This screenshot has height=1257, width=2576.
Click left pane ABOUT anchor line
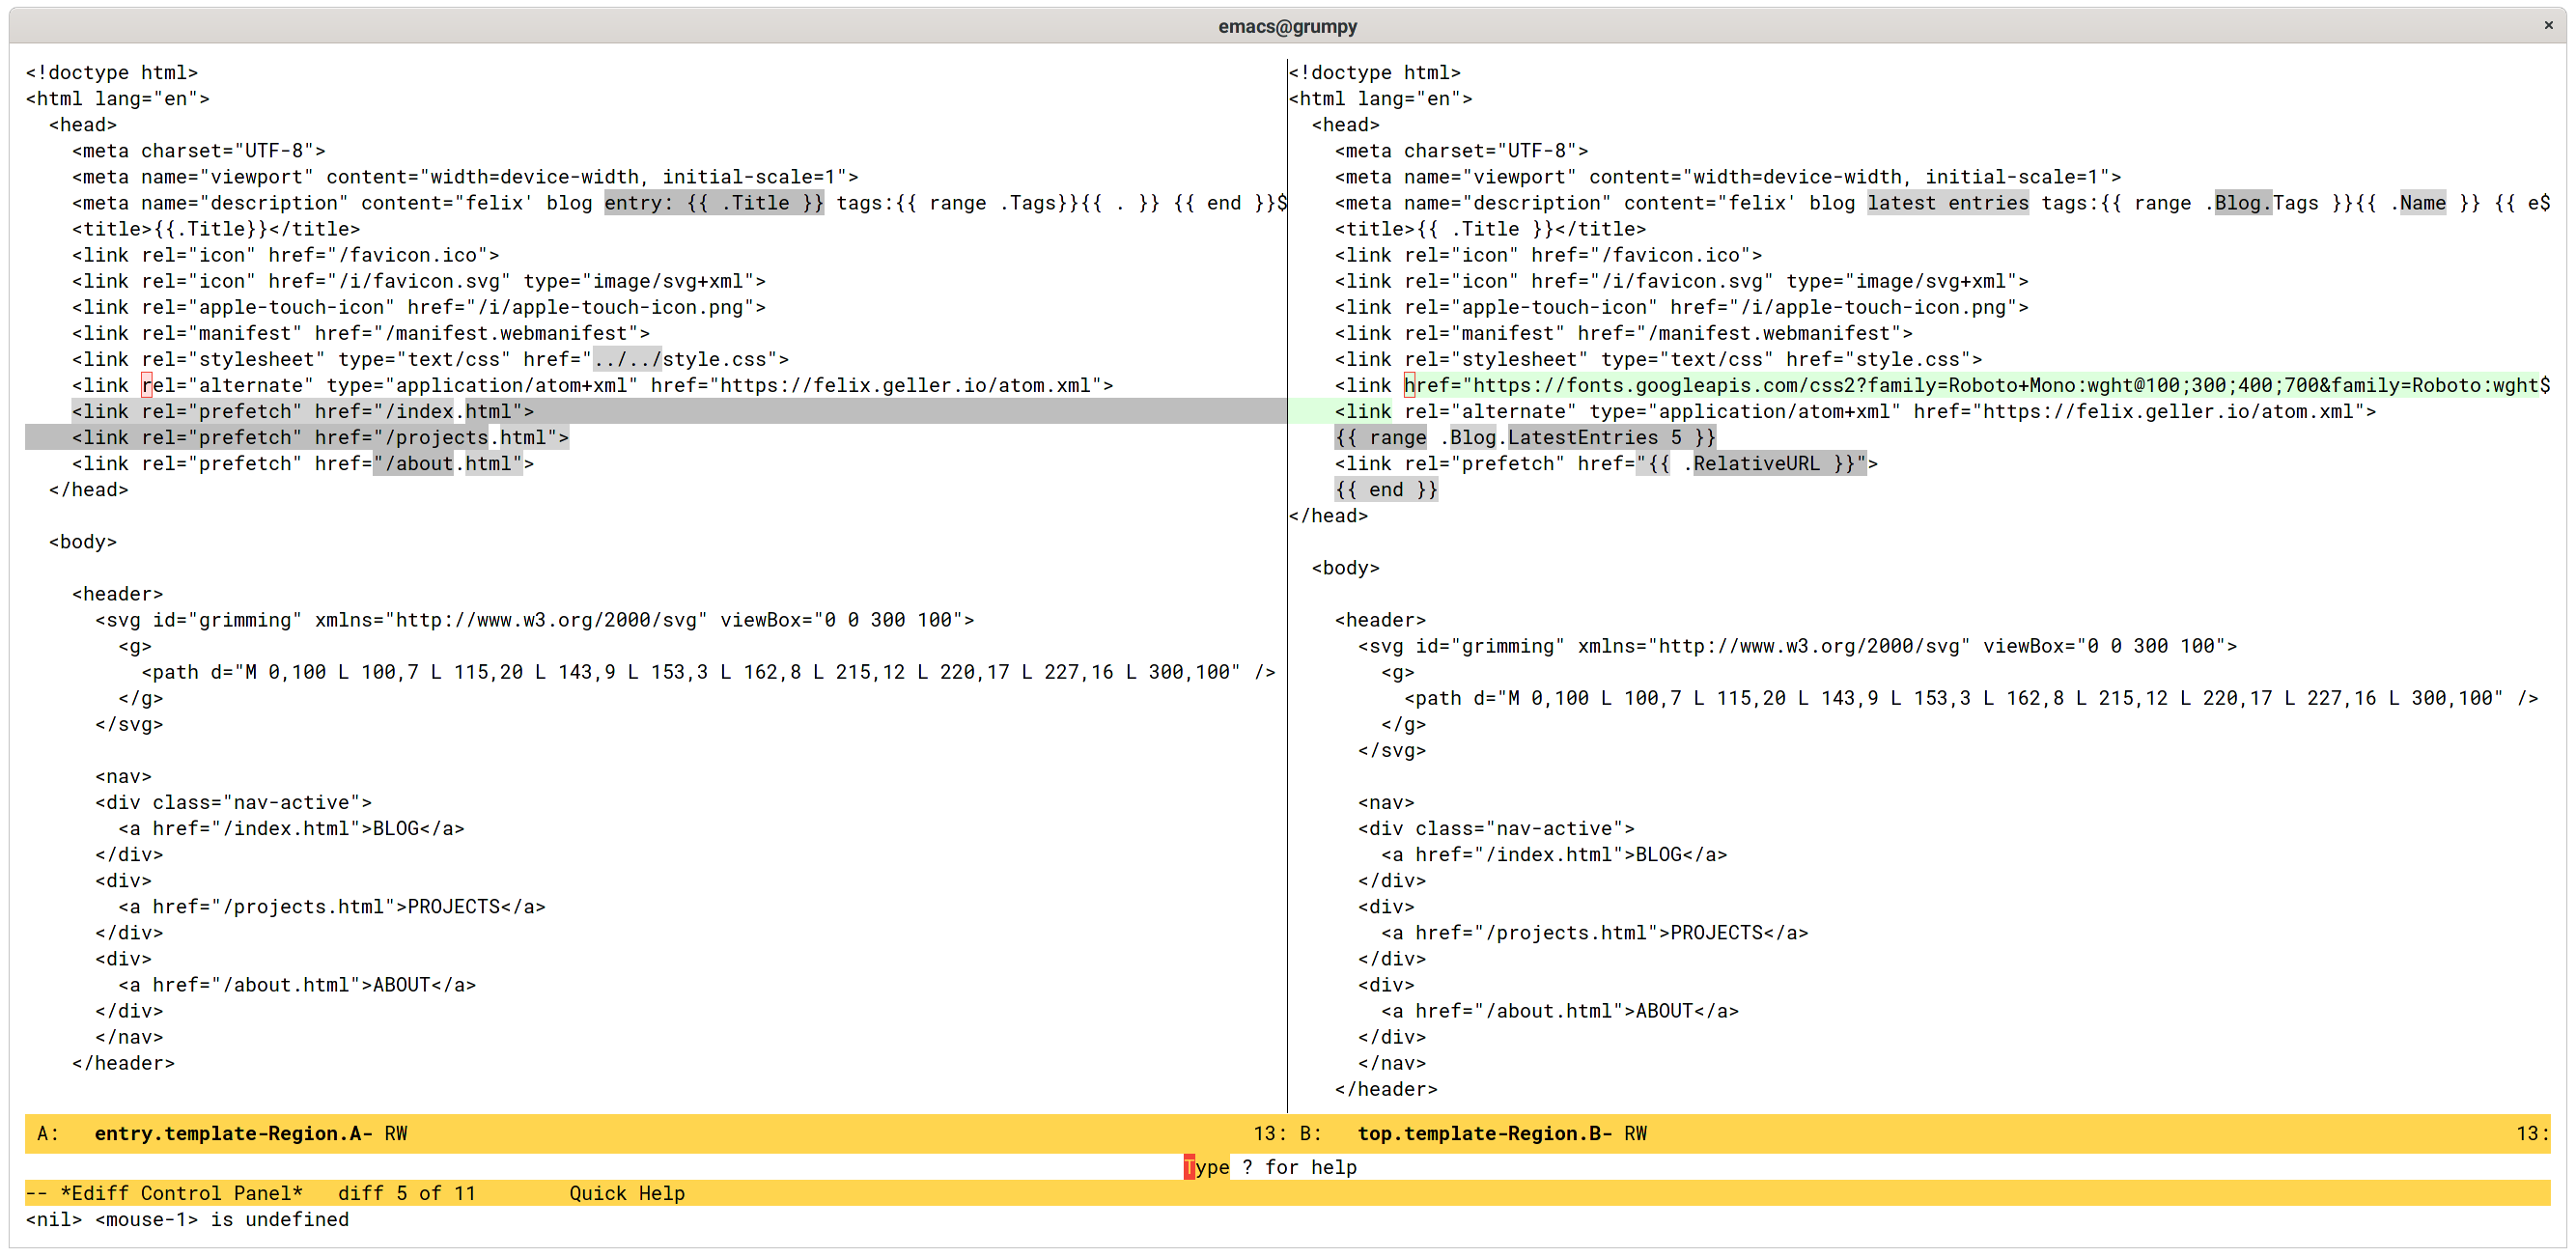(x=297, y=984)
